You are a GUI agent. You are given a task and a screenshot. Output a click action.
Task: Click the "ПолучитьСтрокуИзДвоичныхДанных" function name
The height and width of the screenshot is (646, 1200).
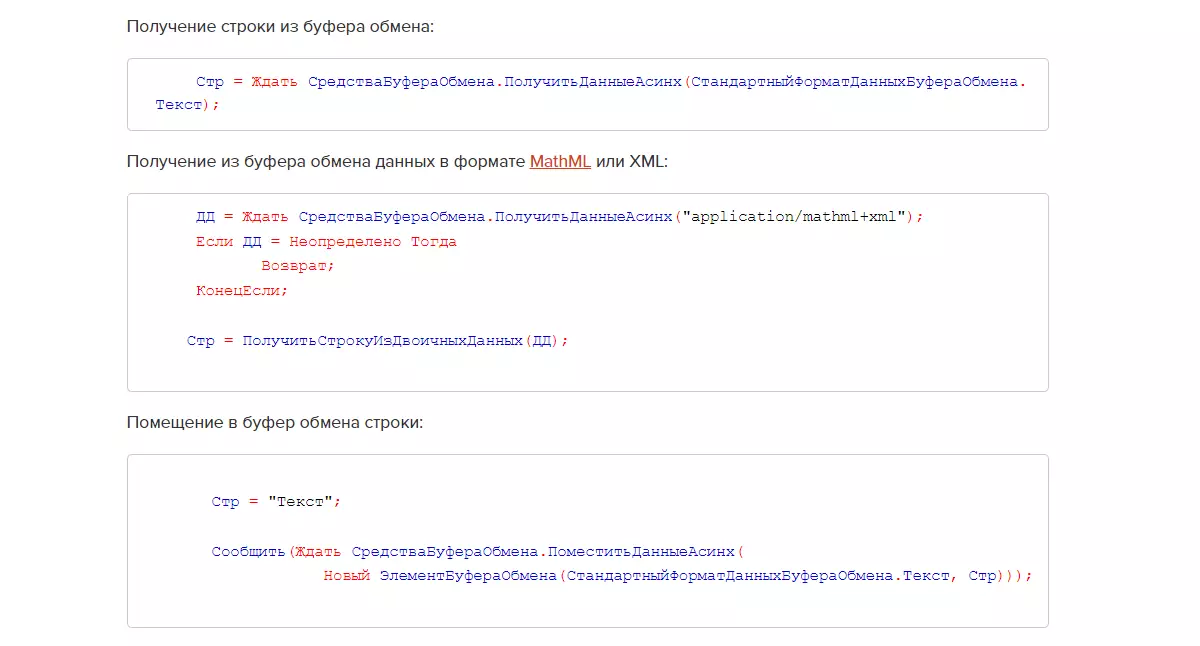pyautogui.click(x=383, y=341)
